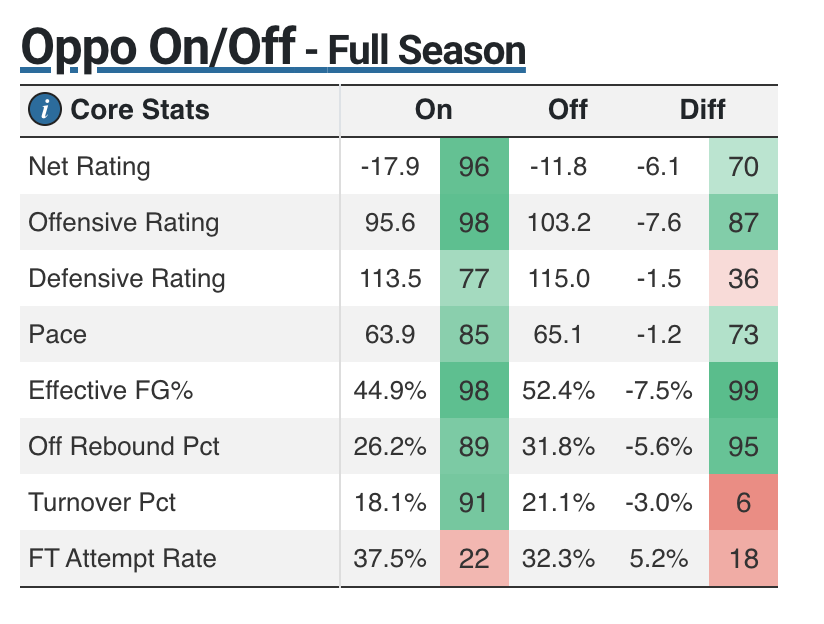Screen dimensions: 824x624
Task: Click the Full Season subtitle text
Action: point(426,50)
